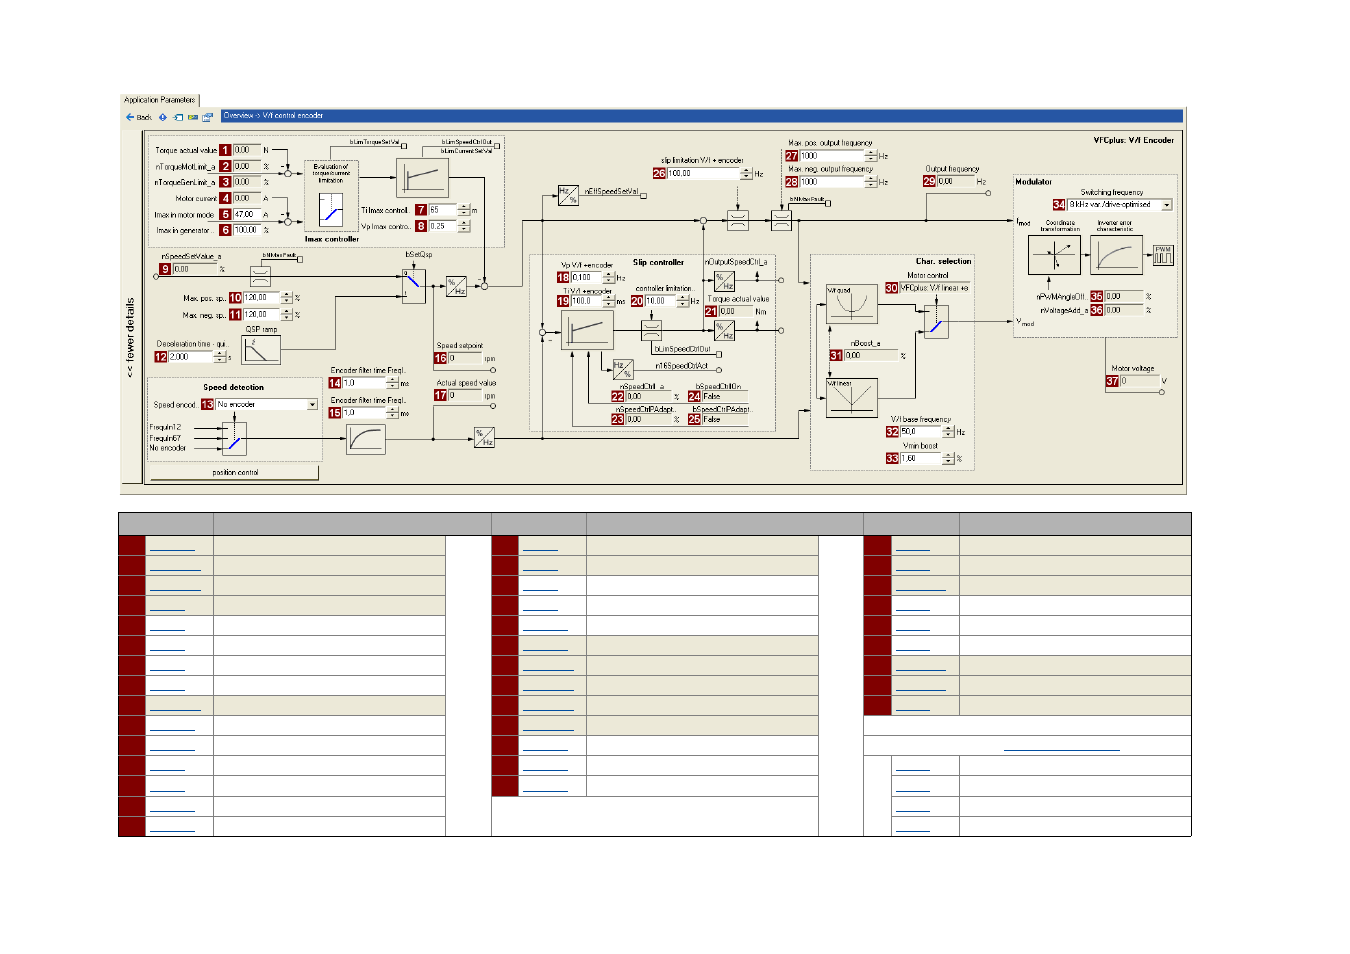
Task: Click the bNMaxFault indicator near nSpeedSetValue_a
Action: [300, 259]
